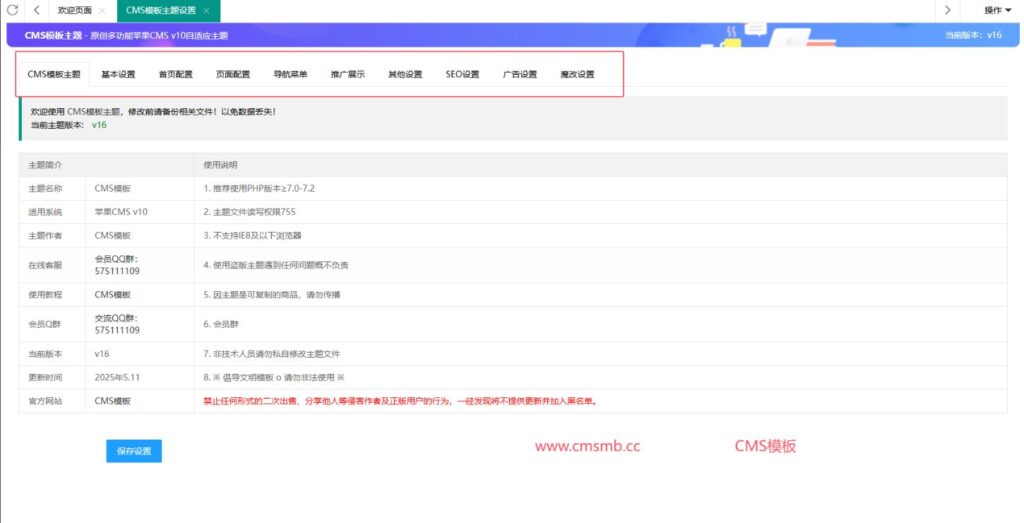
Task: Click the green v16 version text
Action: [x=99, y=125]
